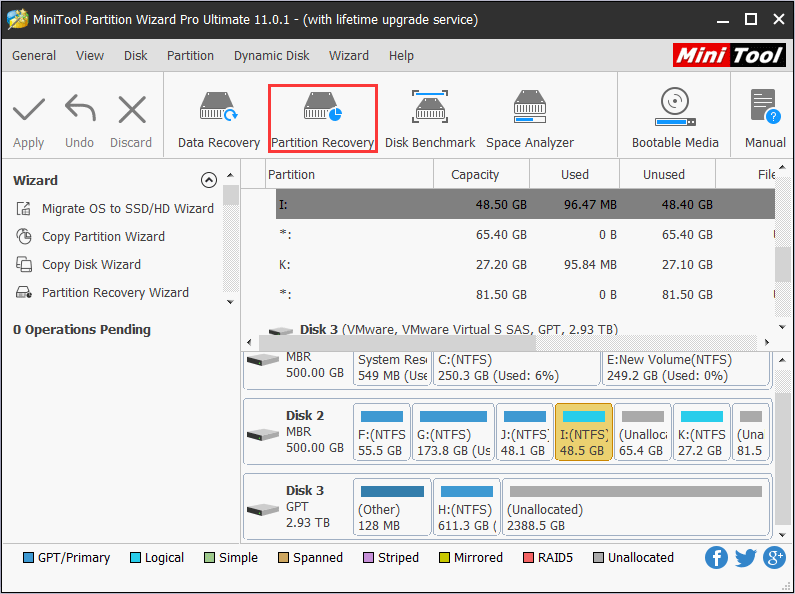Open the General menu
The height and width of the screenshot is (594, 795).
(x=34, y=56)
